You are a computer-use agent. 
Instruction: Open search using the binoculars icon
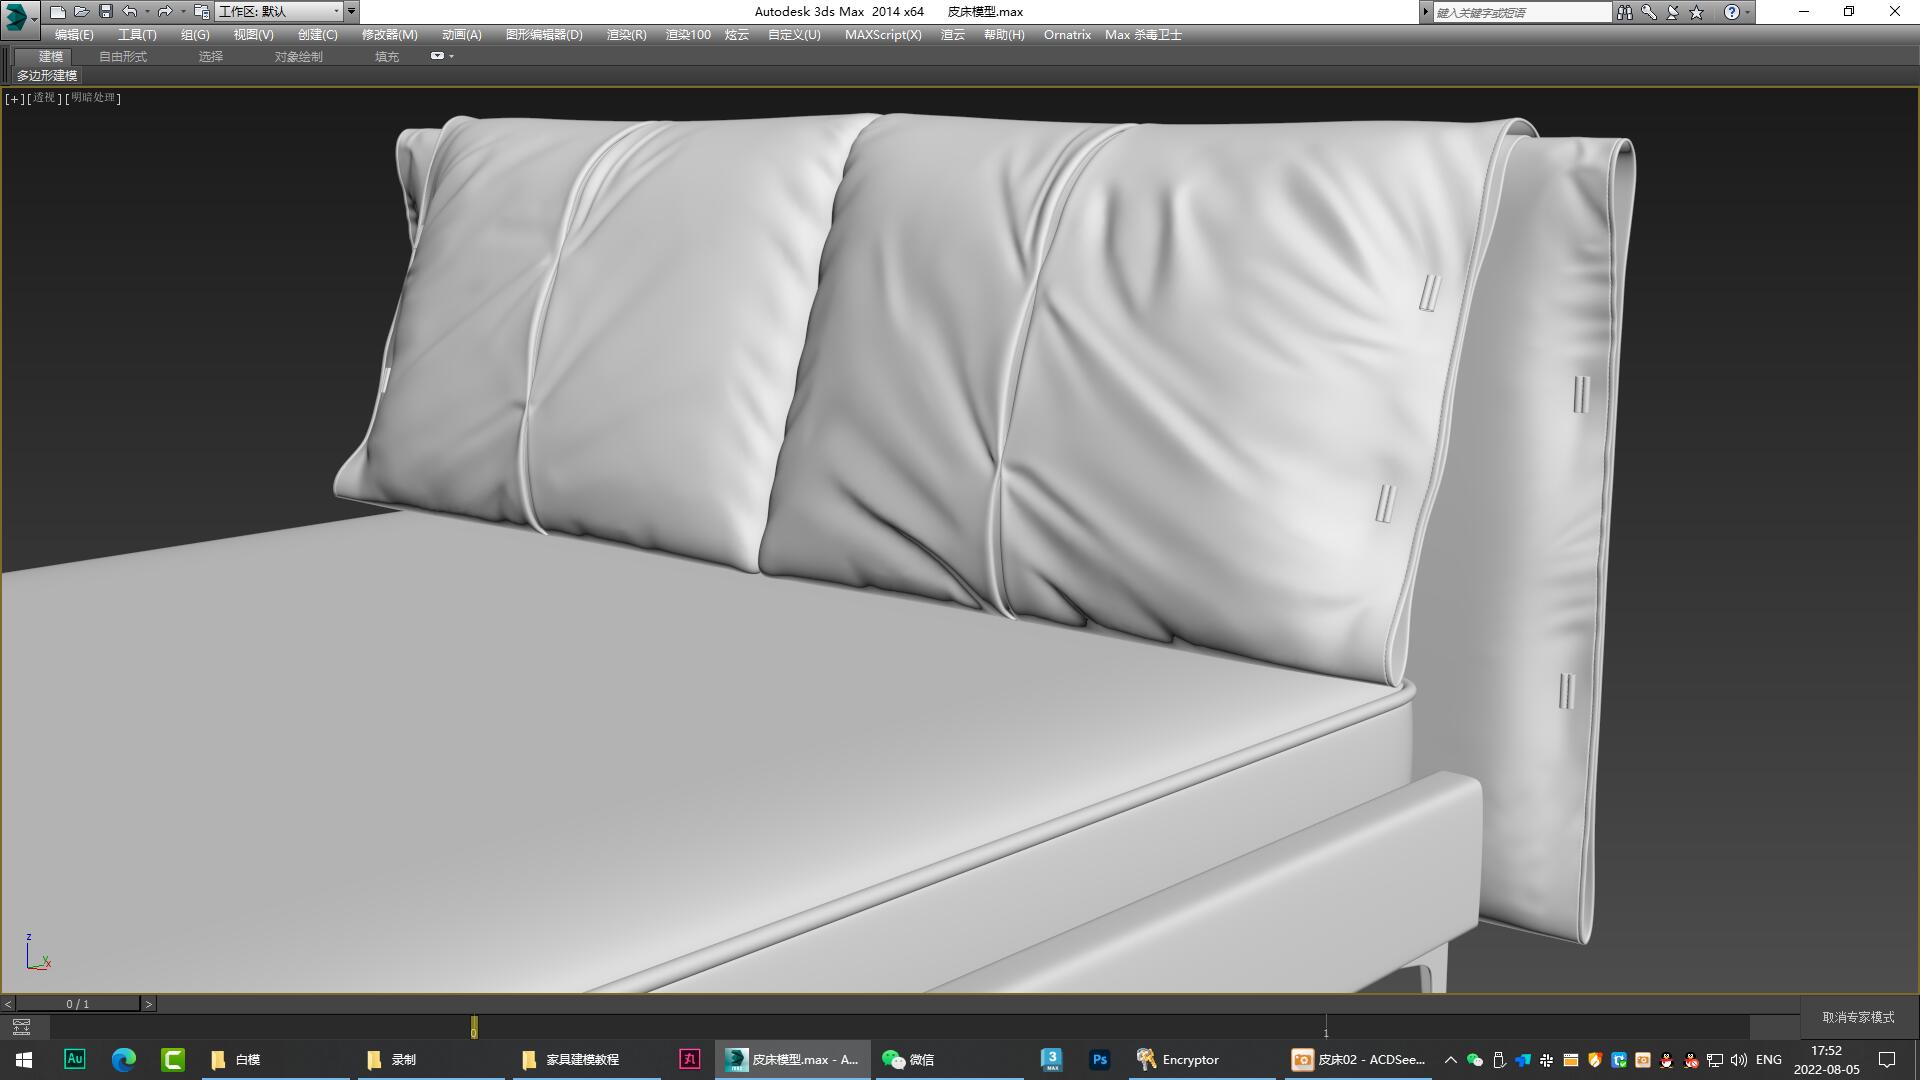1626,11
